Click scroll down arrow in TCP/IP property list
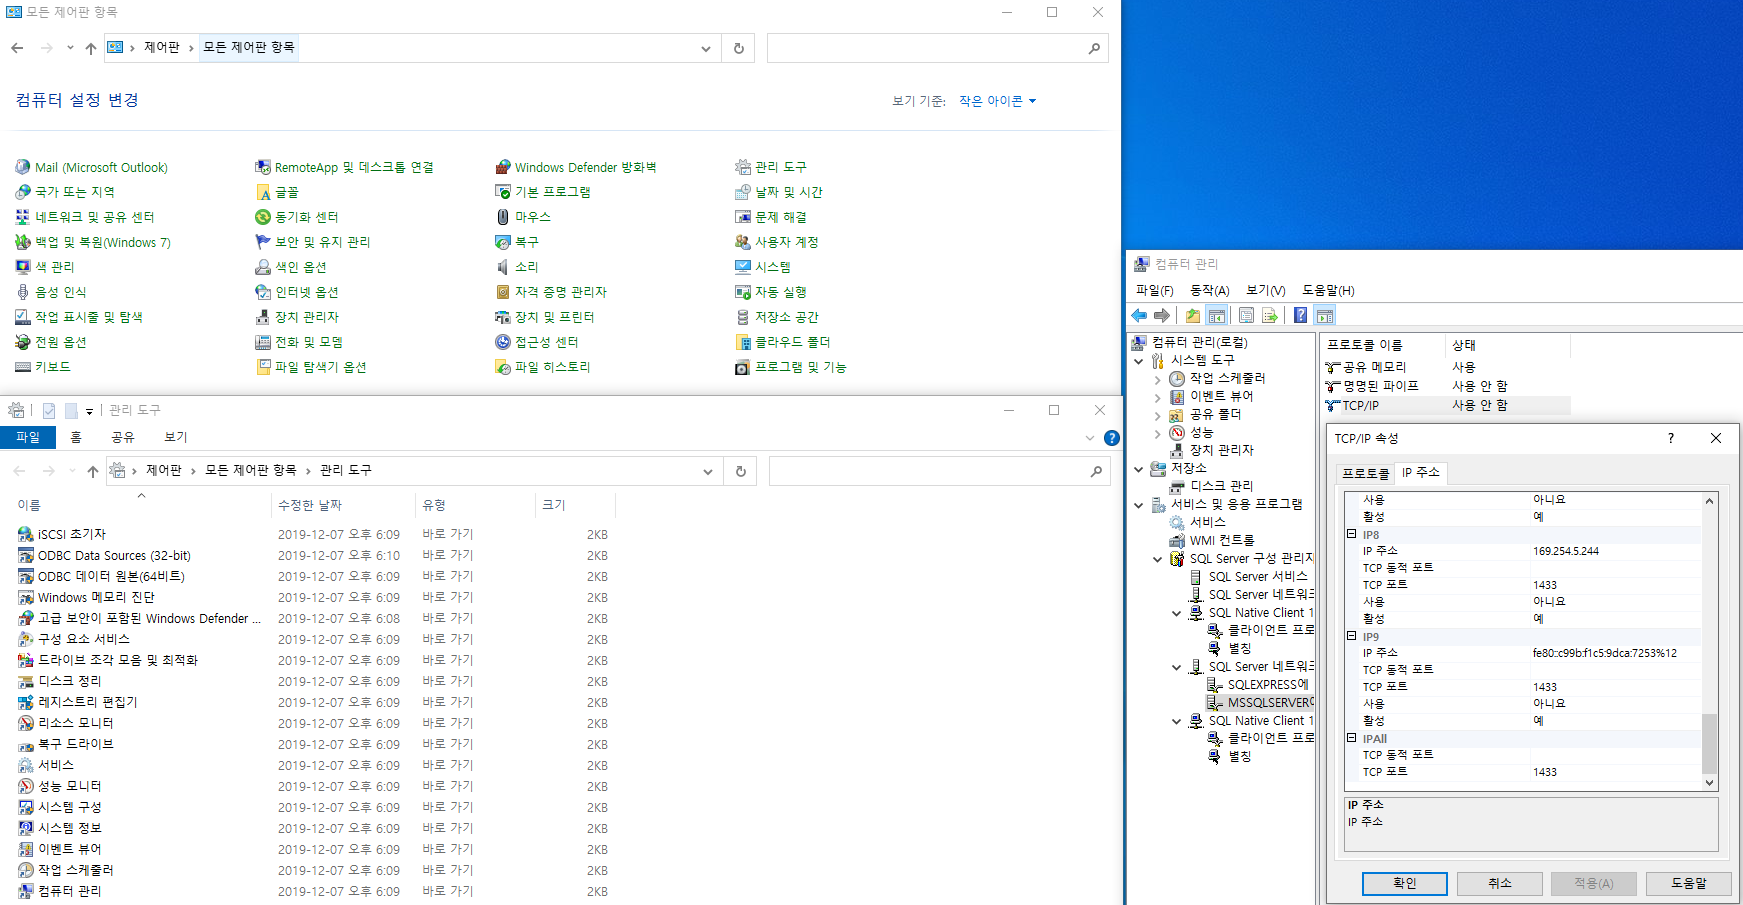1743x905 pixels. (x=1709, y=783)
